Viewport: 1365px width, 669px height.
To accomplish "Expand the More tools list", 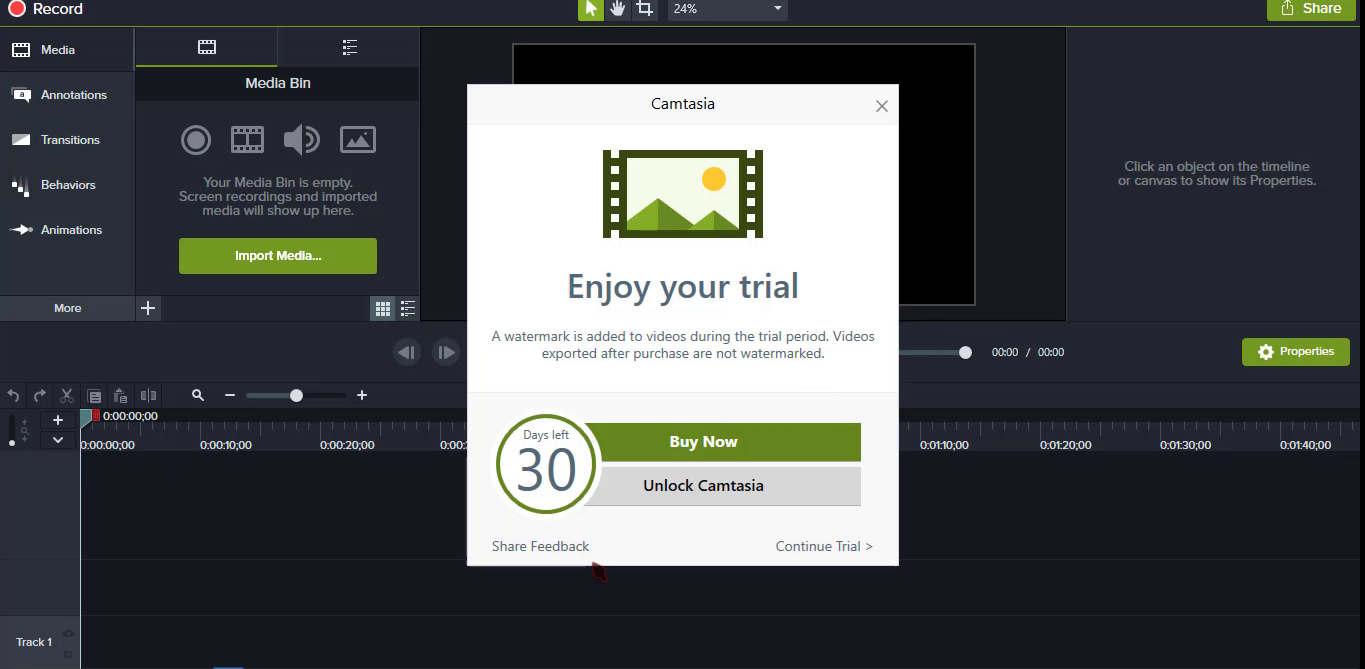I will 67,308.
